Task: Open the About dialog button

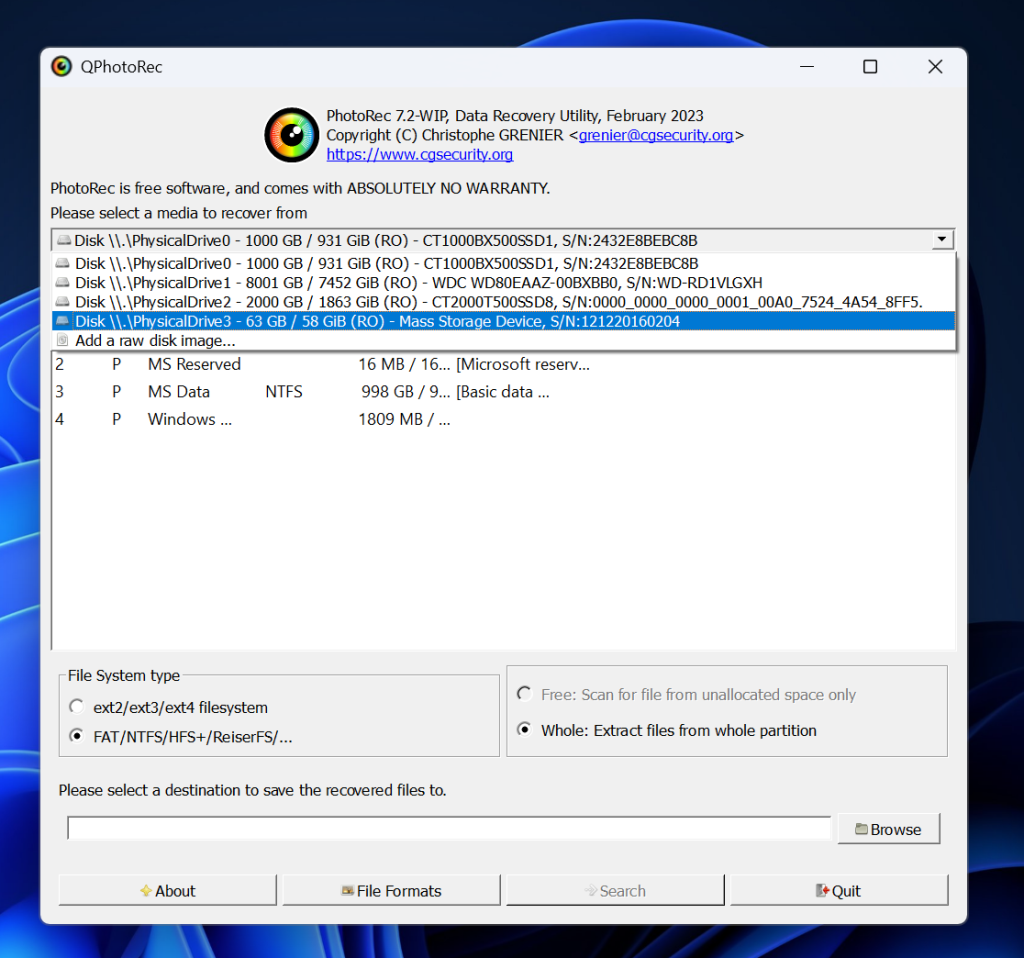Action: (x=168, y=891)
